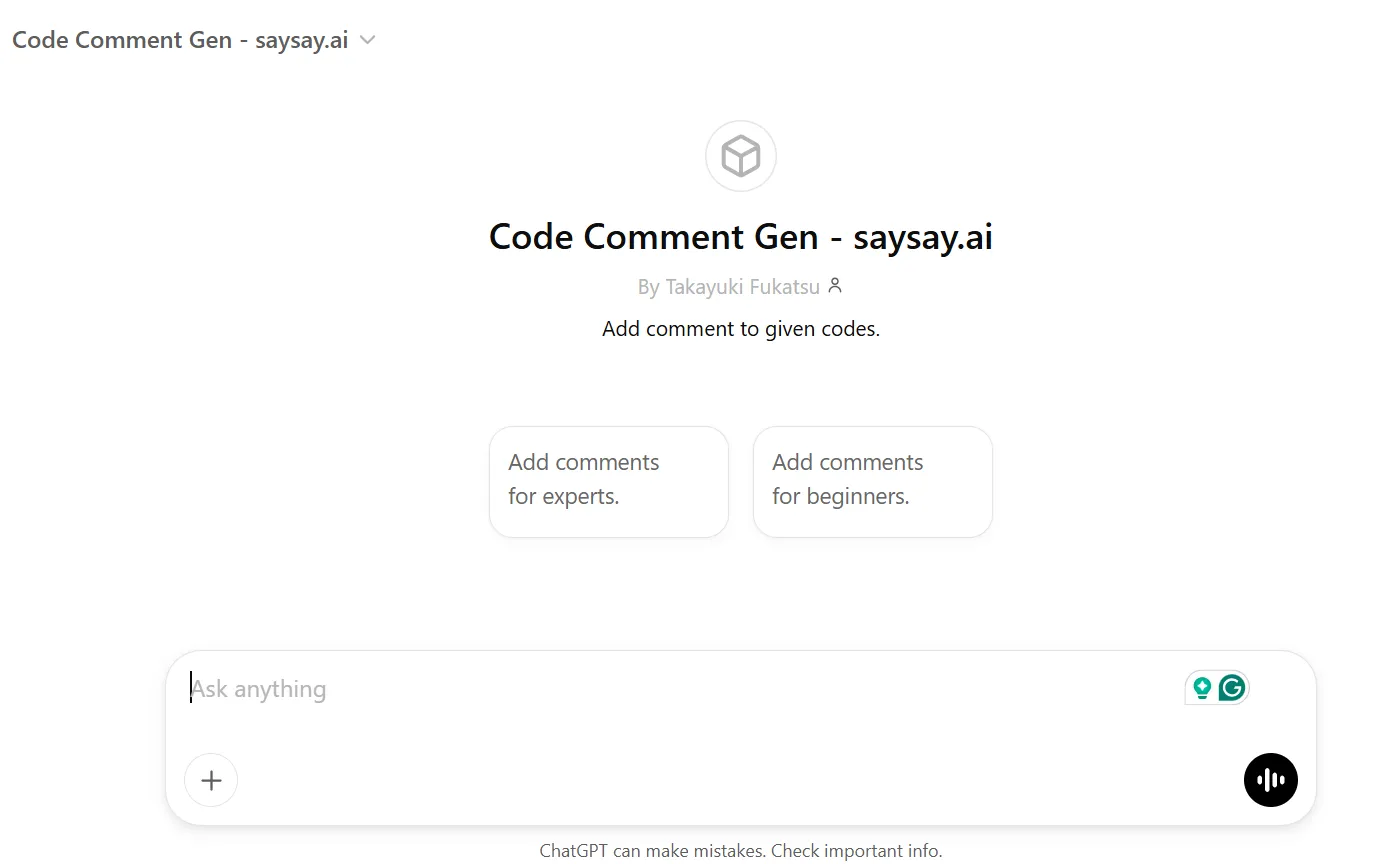Click the cube GPT logo icon

click(741, 156)
